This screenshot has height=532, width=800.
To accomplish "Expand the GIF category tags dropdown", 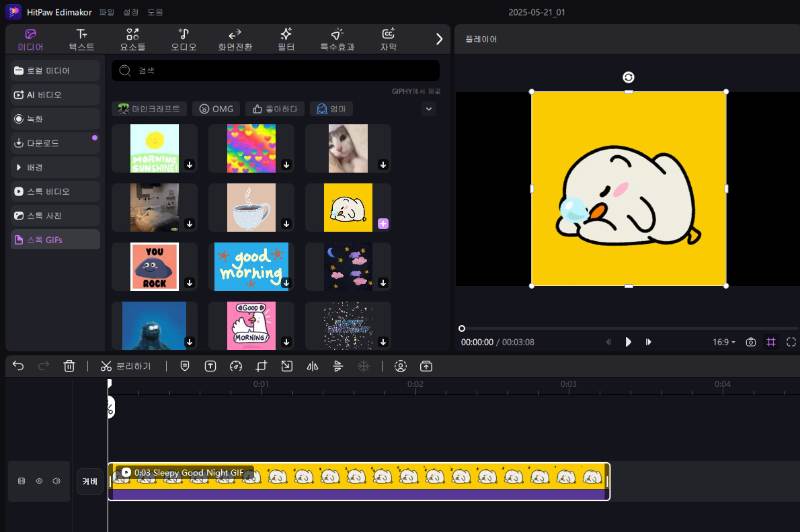I will 429,109.
